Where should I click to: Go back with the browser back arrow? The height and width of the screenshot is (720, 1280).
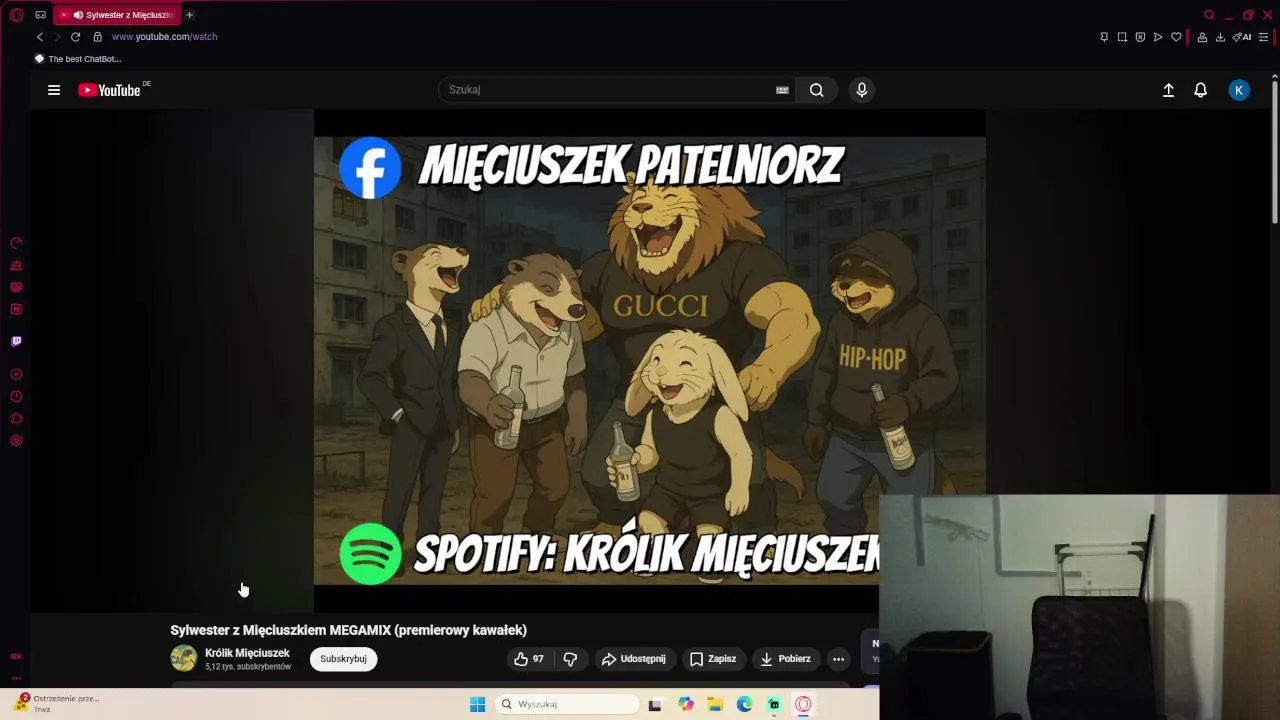tap(40, 37)
